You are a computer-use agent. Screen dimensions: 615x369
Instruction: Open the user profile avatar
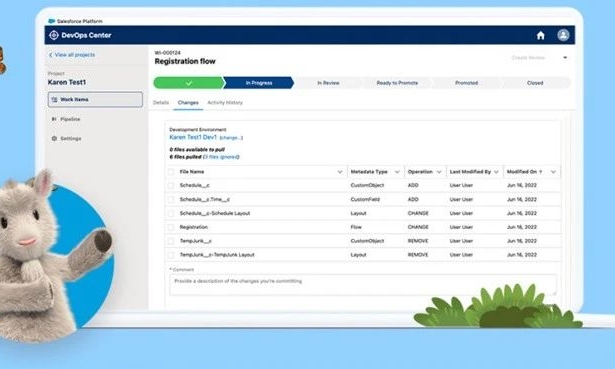tap(563, 35)
